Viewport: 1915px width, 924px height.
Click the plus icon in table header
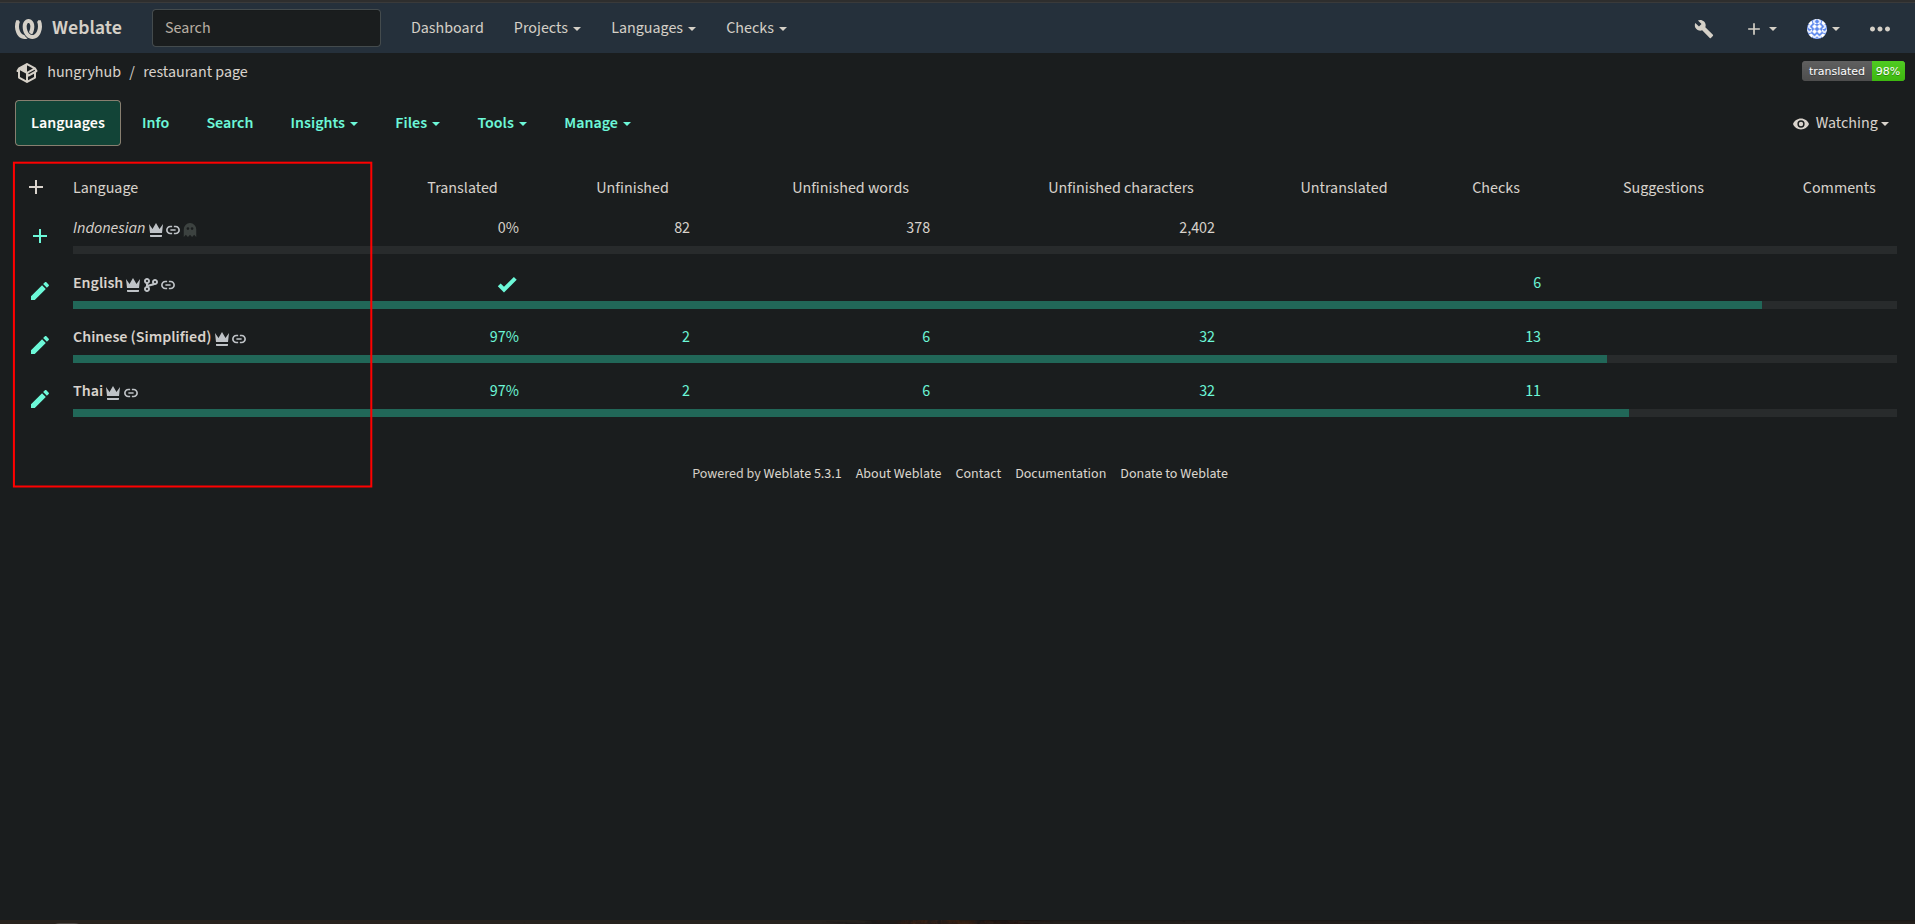[36, 188]
